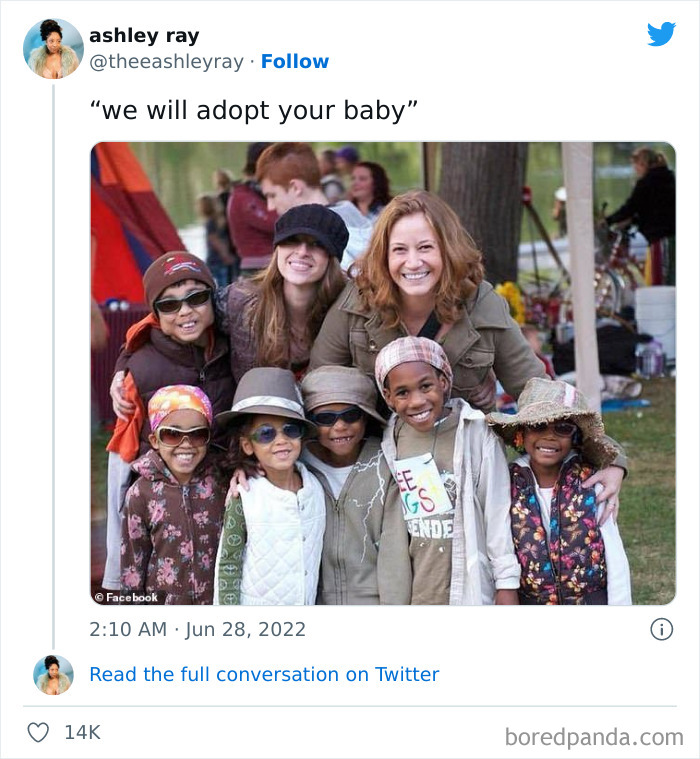Follow @theeashleyray
The width and height of the screenshot is (700, 759).
click(295, 62)
